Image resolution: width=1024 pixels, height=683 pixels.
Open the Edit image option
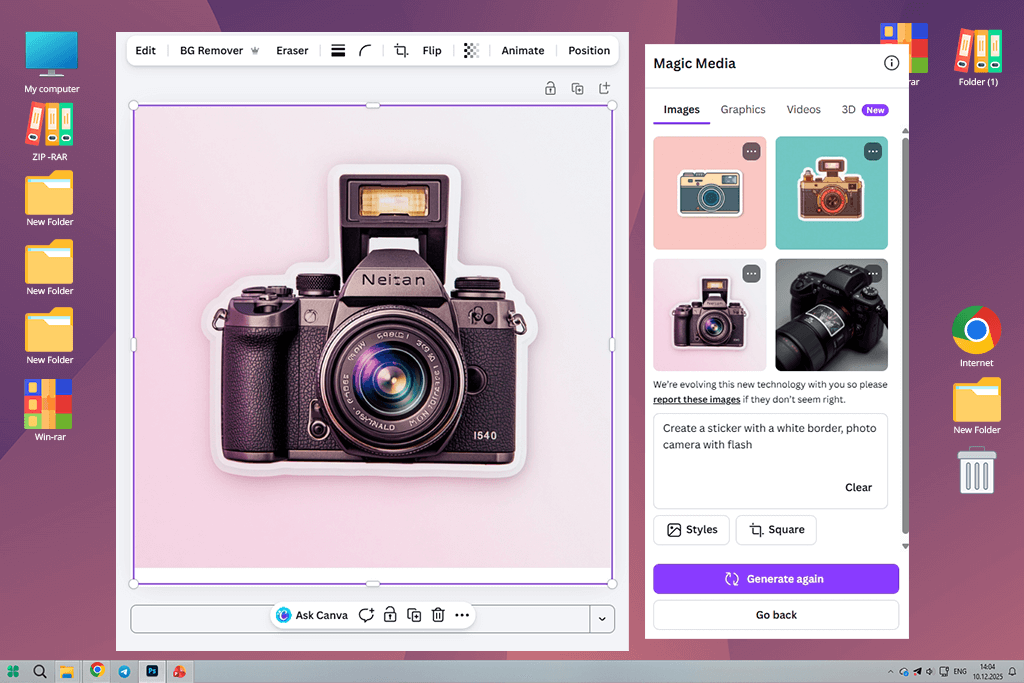(x=145, y=50)
